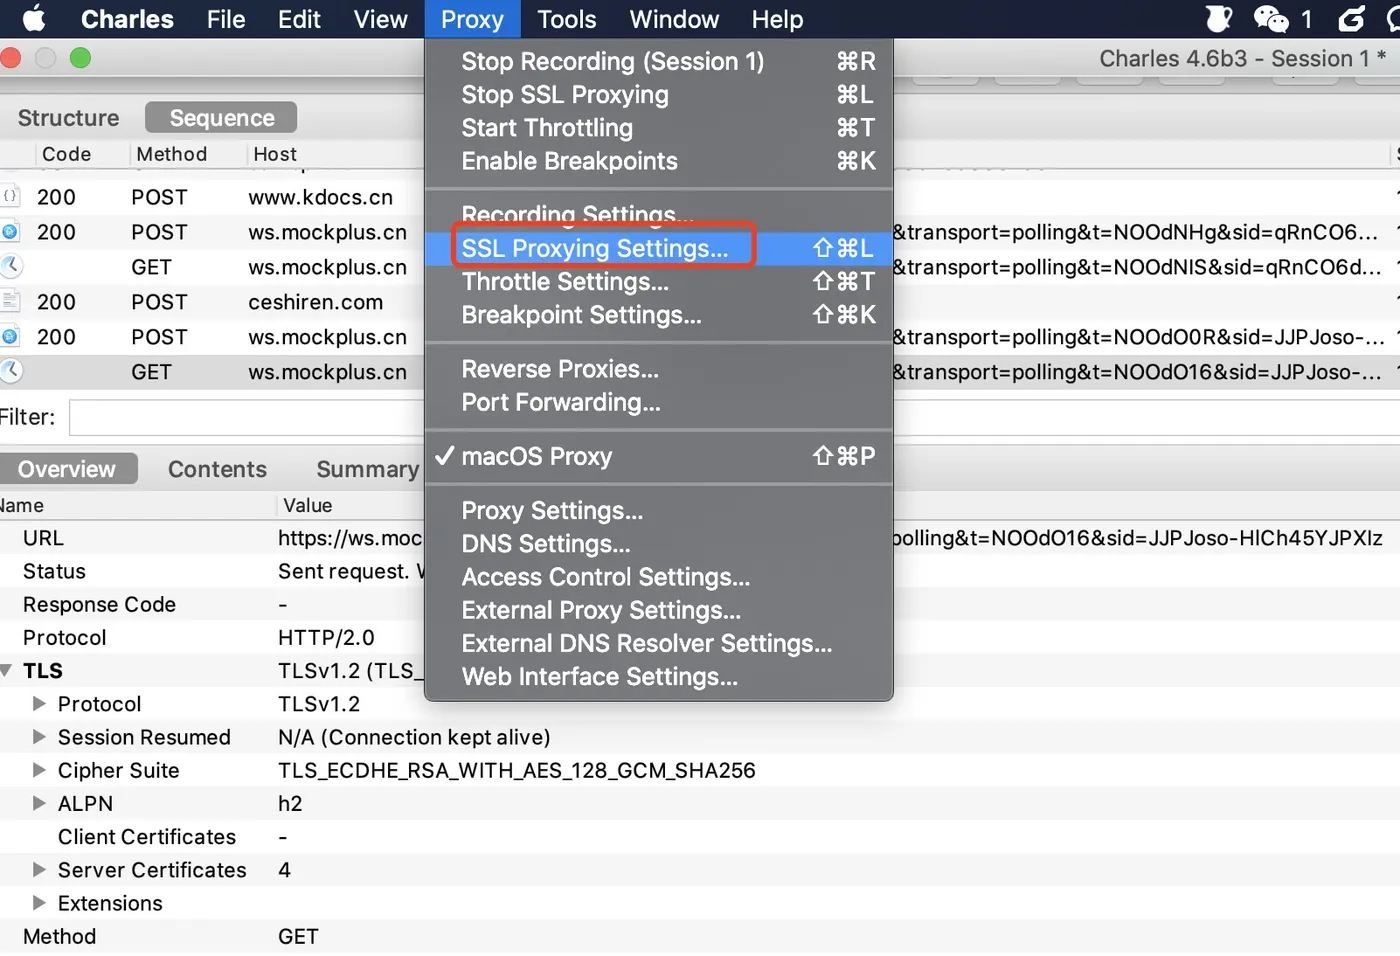
Task: Choose Stop SSL Proxying
Action: [658, 95]
